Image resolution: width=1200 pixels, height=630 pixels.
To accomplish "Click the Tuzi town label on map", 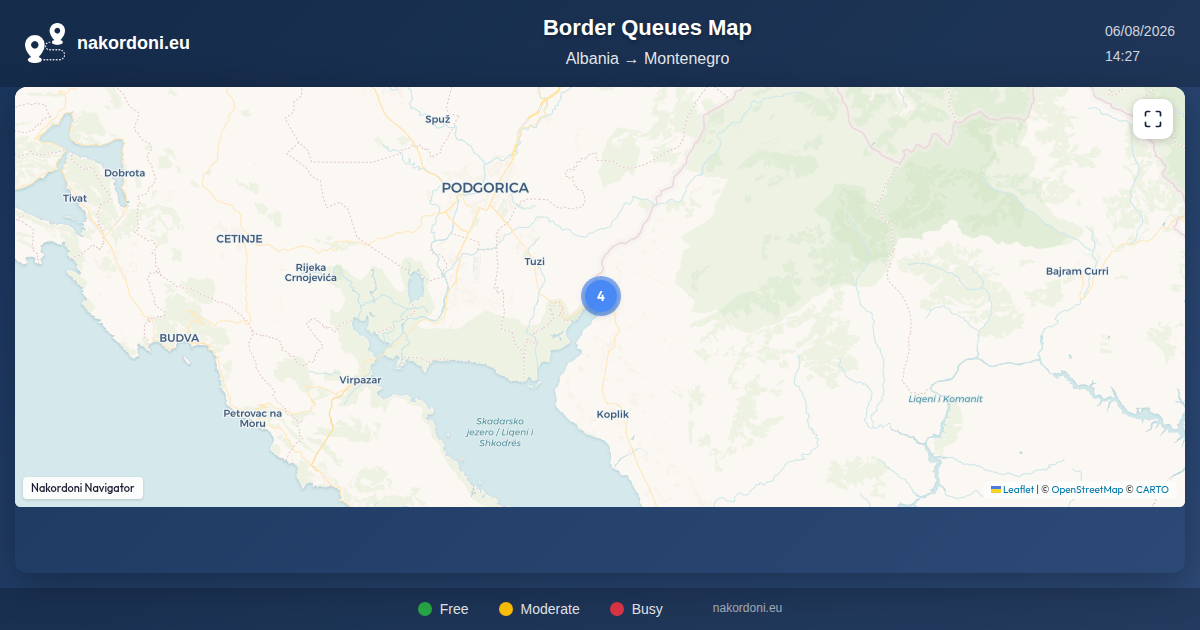I will click(535, 261).
